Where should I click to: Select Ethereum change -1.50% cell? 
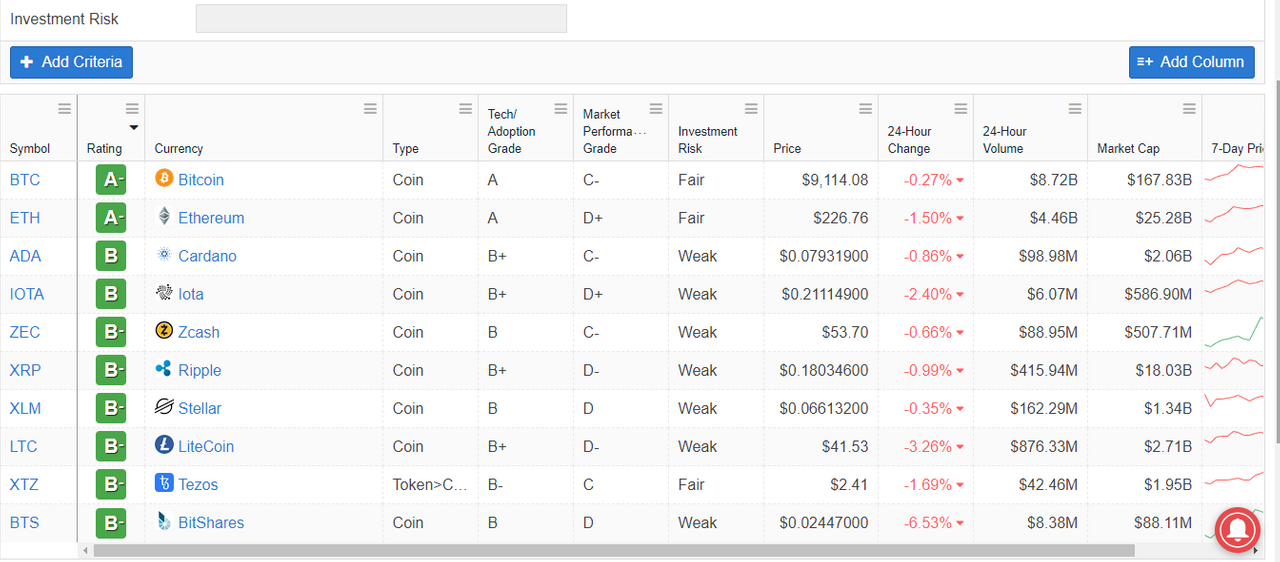(926, 218)
